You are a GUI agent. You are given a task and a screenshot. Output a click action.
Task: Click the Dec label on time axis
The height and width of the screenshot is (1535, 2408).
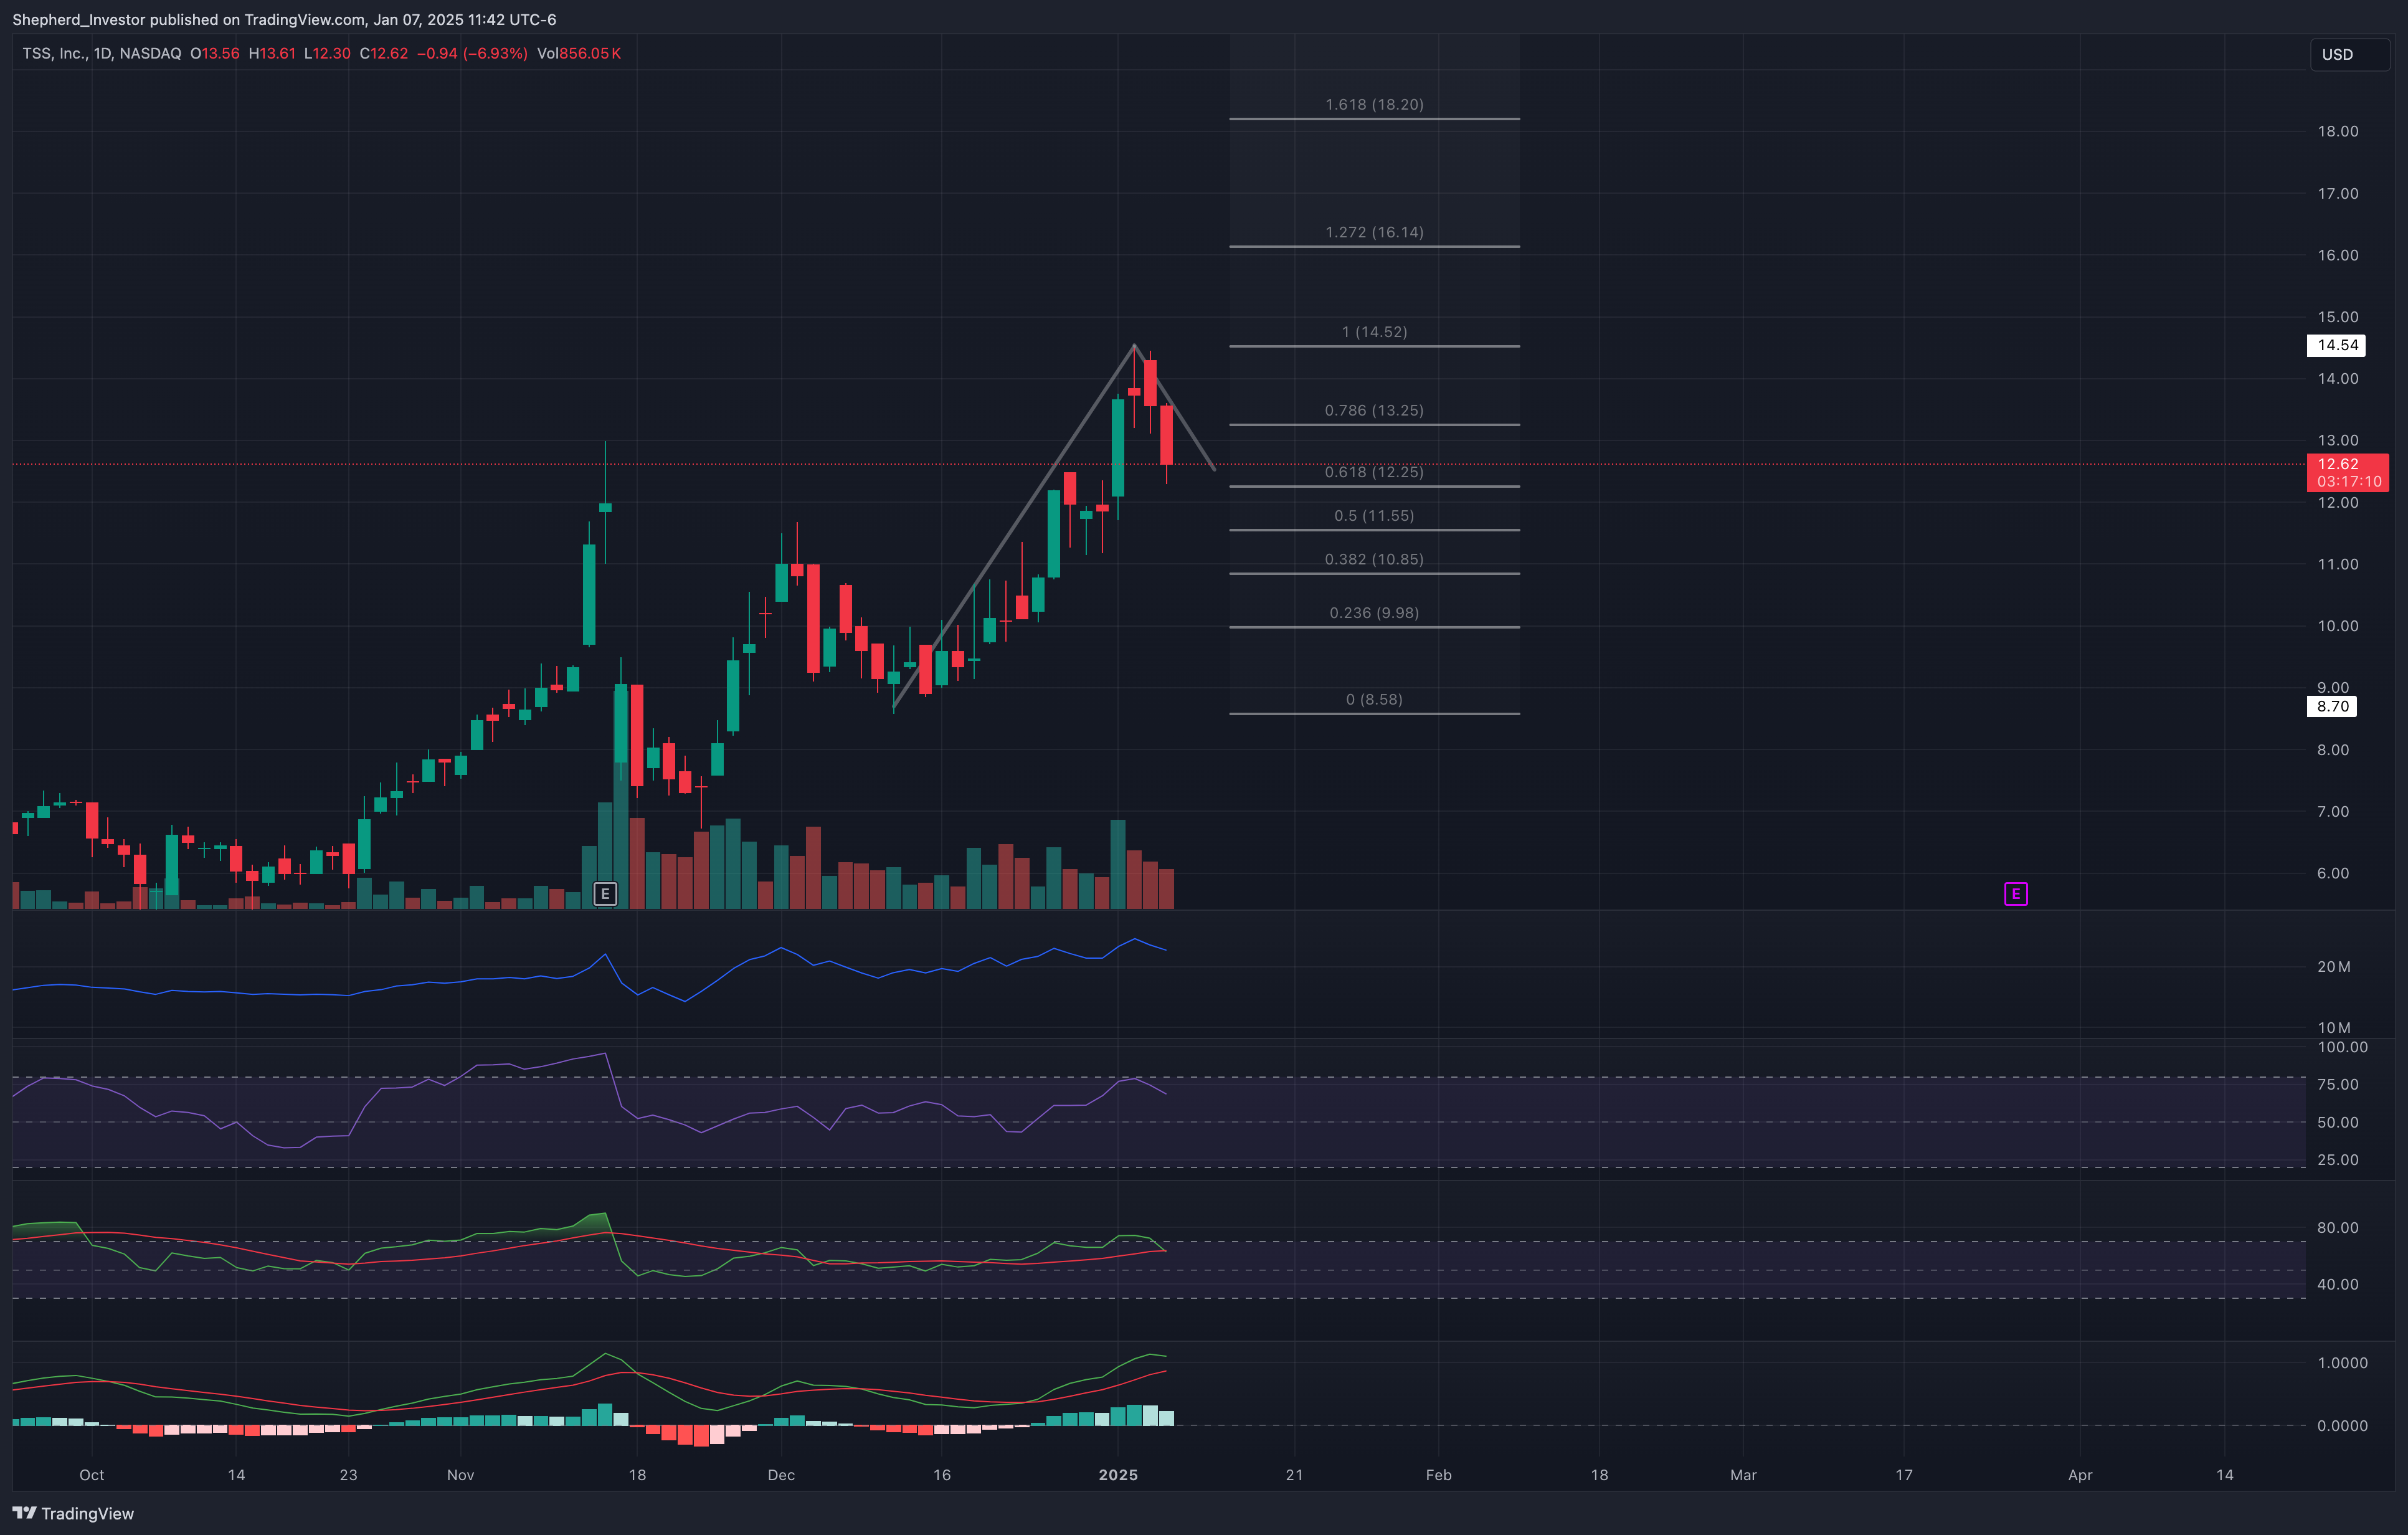pos(781,1475)
